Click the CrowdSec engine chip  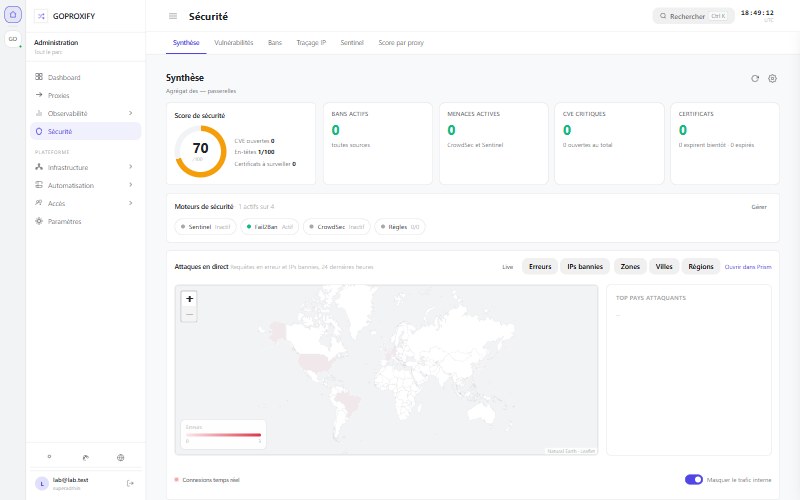coord(337,227)
